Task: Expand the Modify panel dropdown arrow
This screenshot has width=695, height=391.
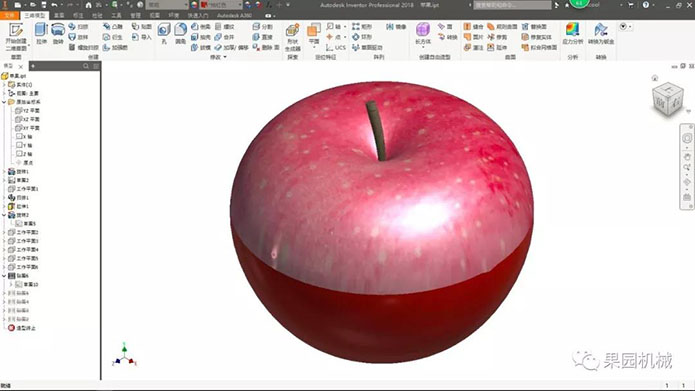Action: click(x=225, y=57)
